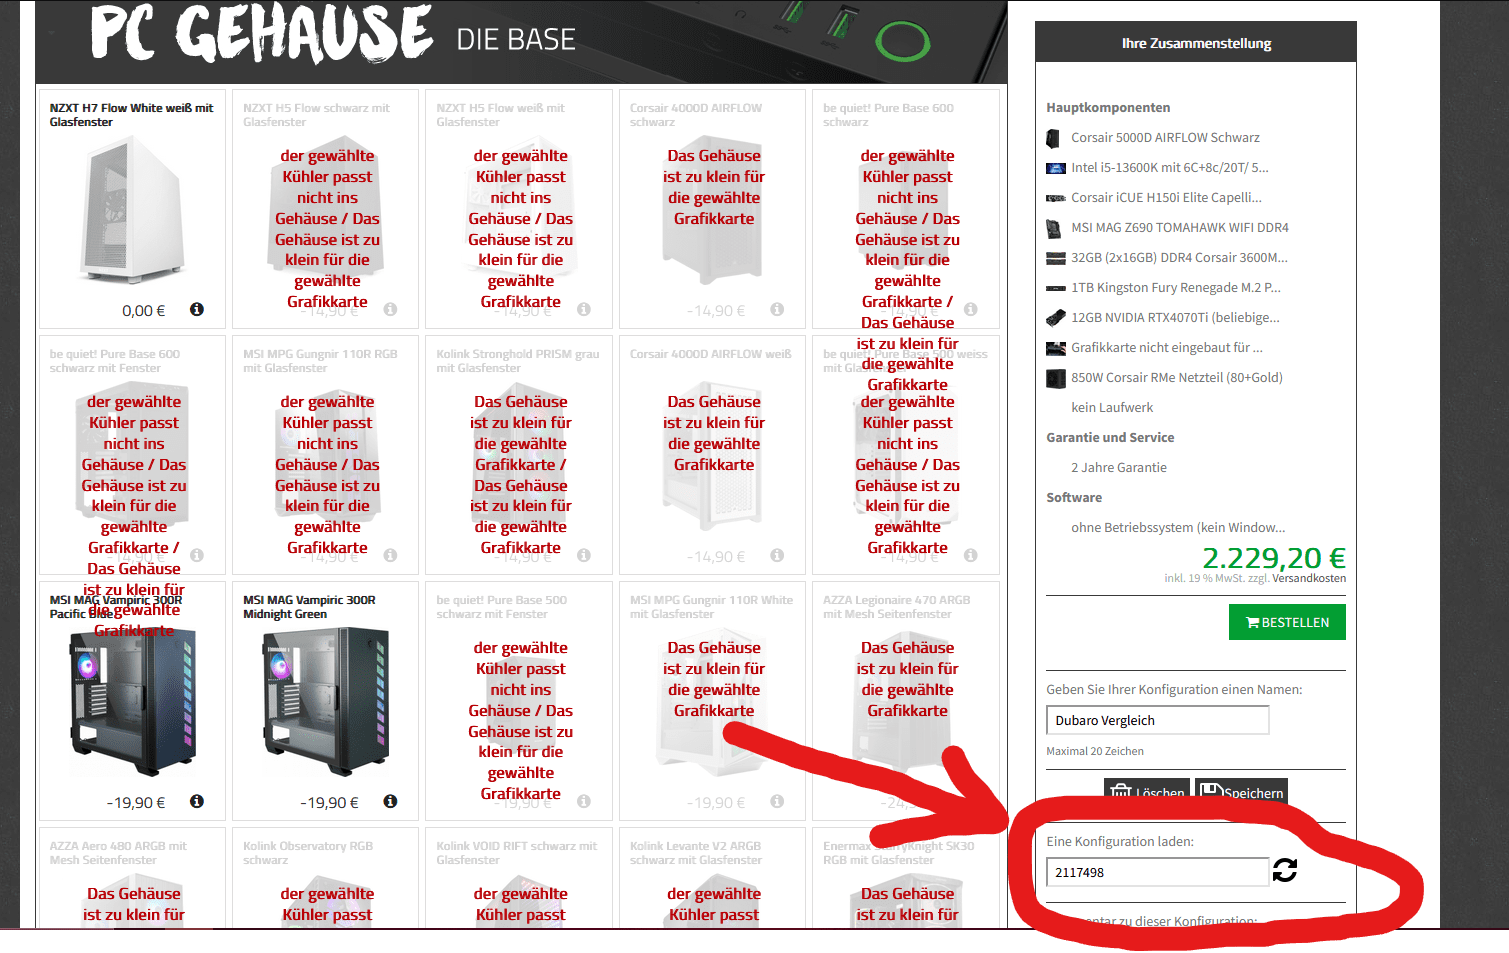
Task: Delete configuration with Löschen button
Action: click(1147, 791)
